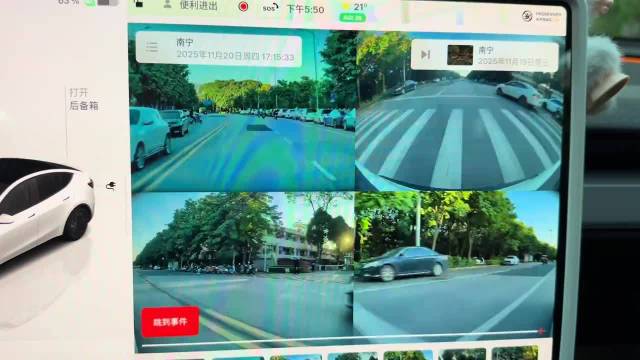Tap the 下午5:50 clock
The image size is (640, 360).
coord(305,9)
